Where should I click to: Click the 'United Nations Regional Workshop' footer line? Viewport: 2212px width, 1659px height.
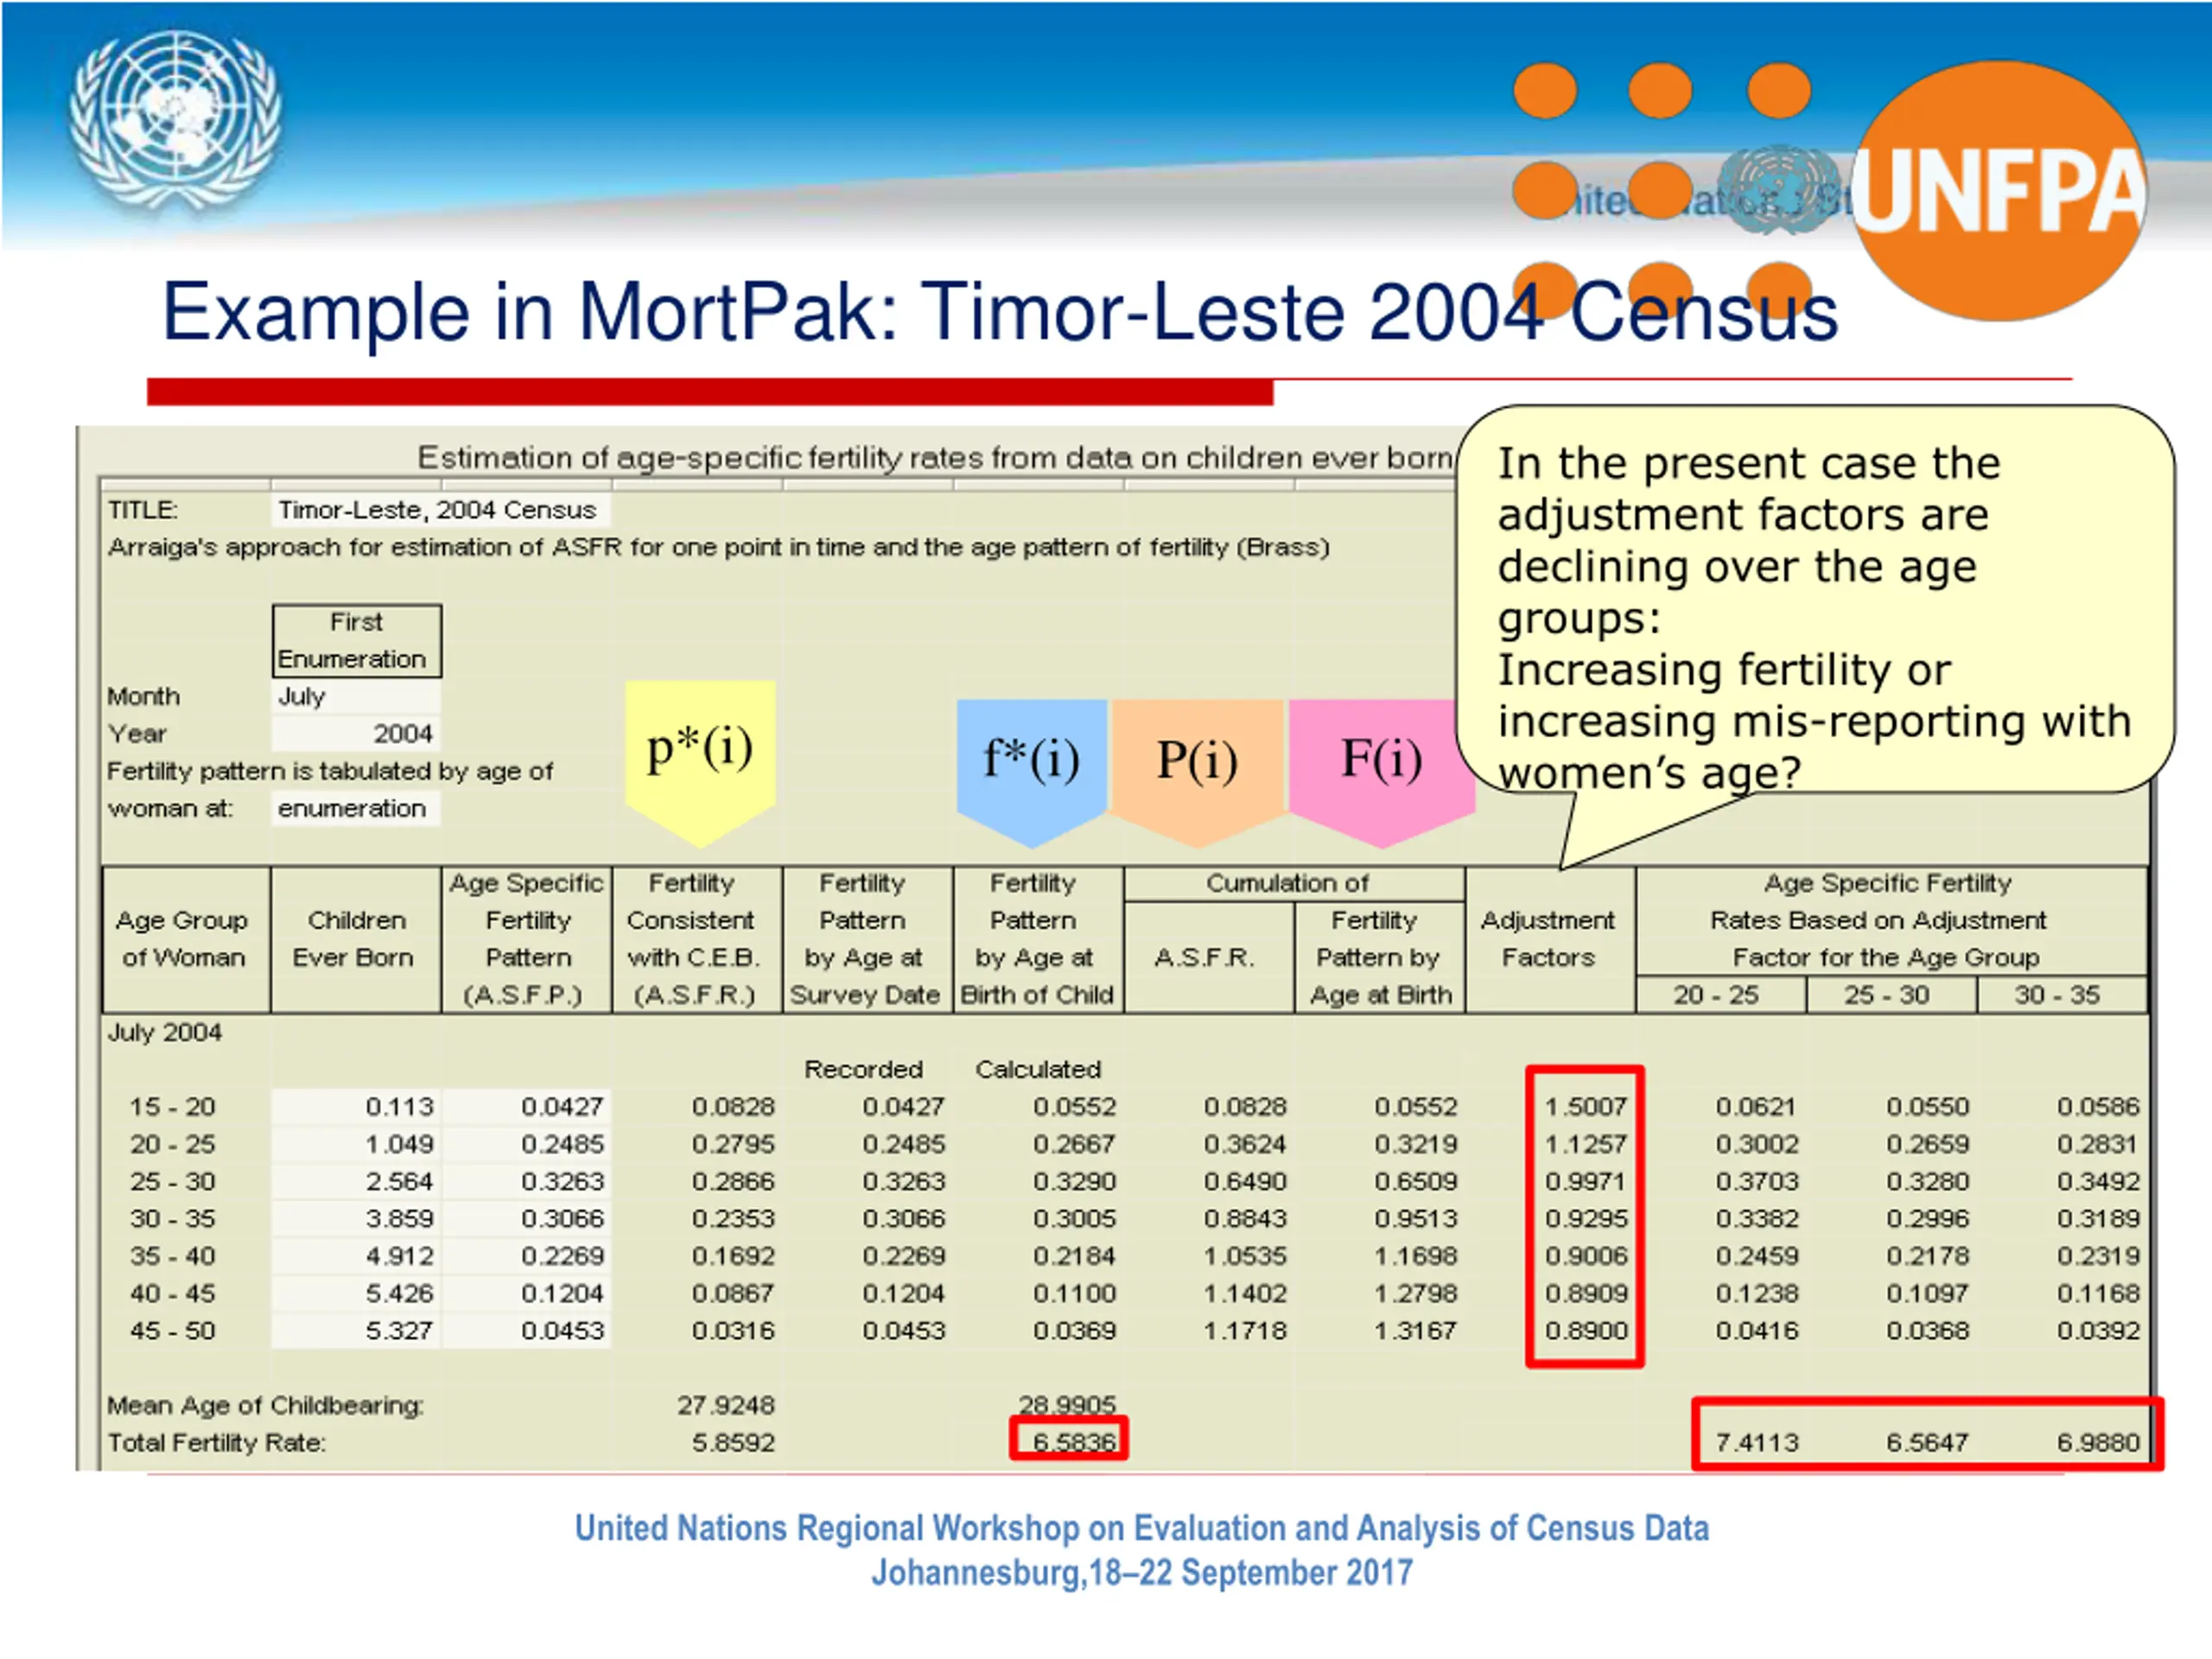[x=1141, y=1529]
